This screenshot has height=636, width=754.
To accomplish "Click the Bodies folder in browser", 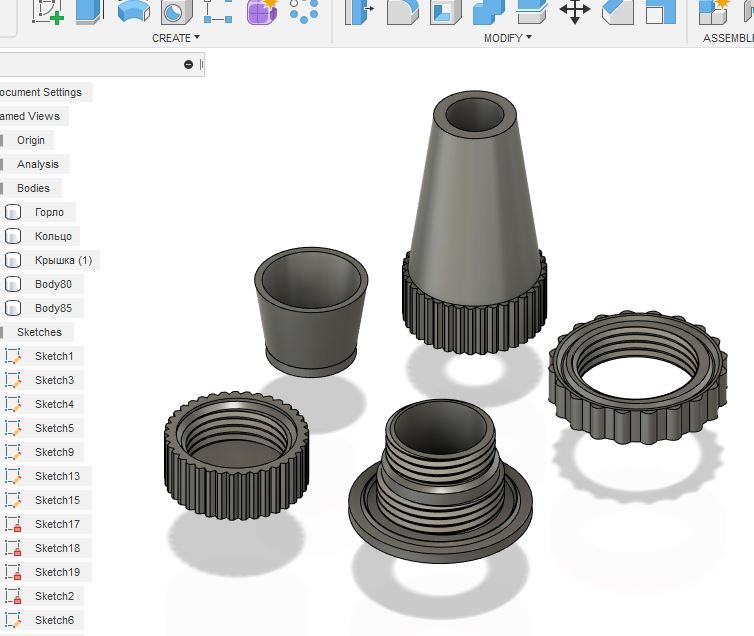I will (33, 188).
